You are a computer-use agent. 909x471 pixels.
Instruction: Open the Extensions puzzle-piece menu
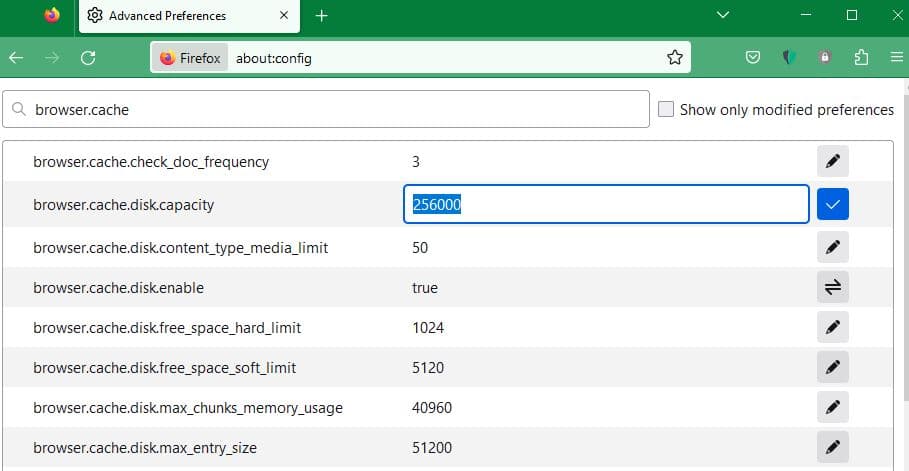(x=861, y=58)
